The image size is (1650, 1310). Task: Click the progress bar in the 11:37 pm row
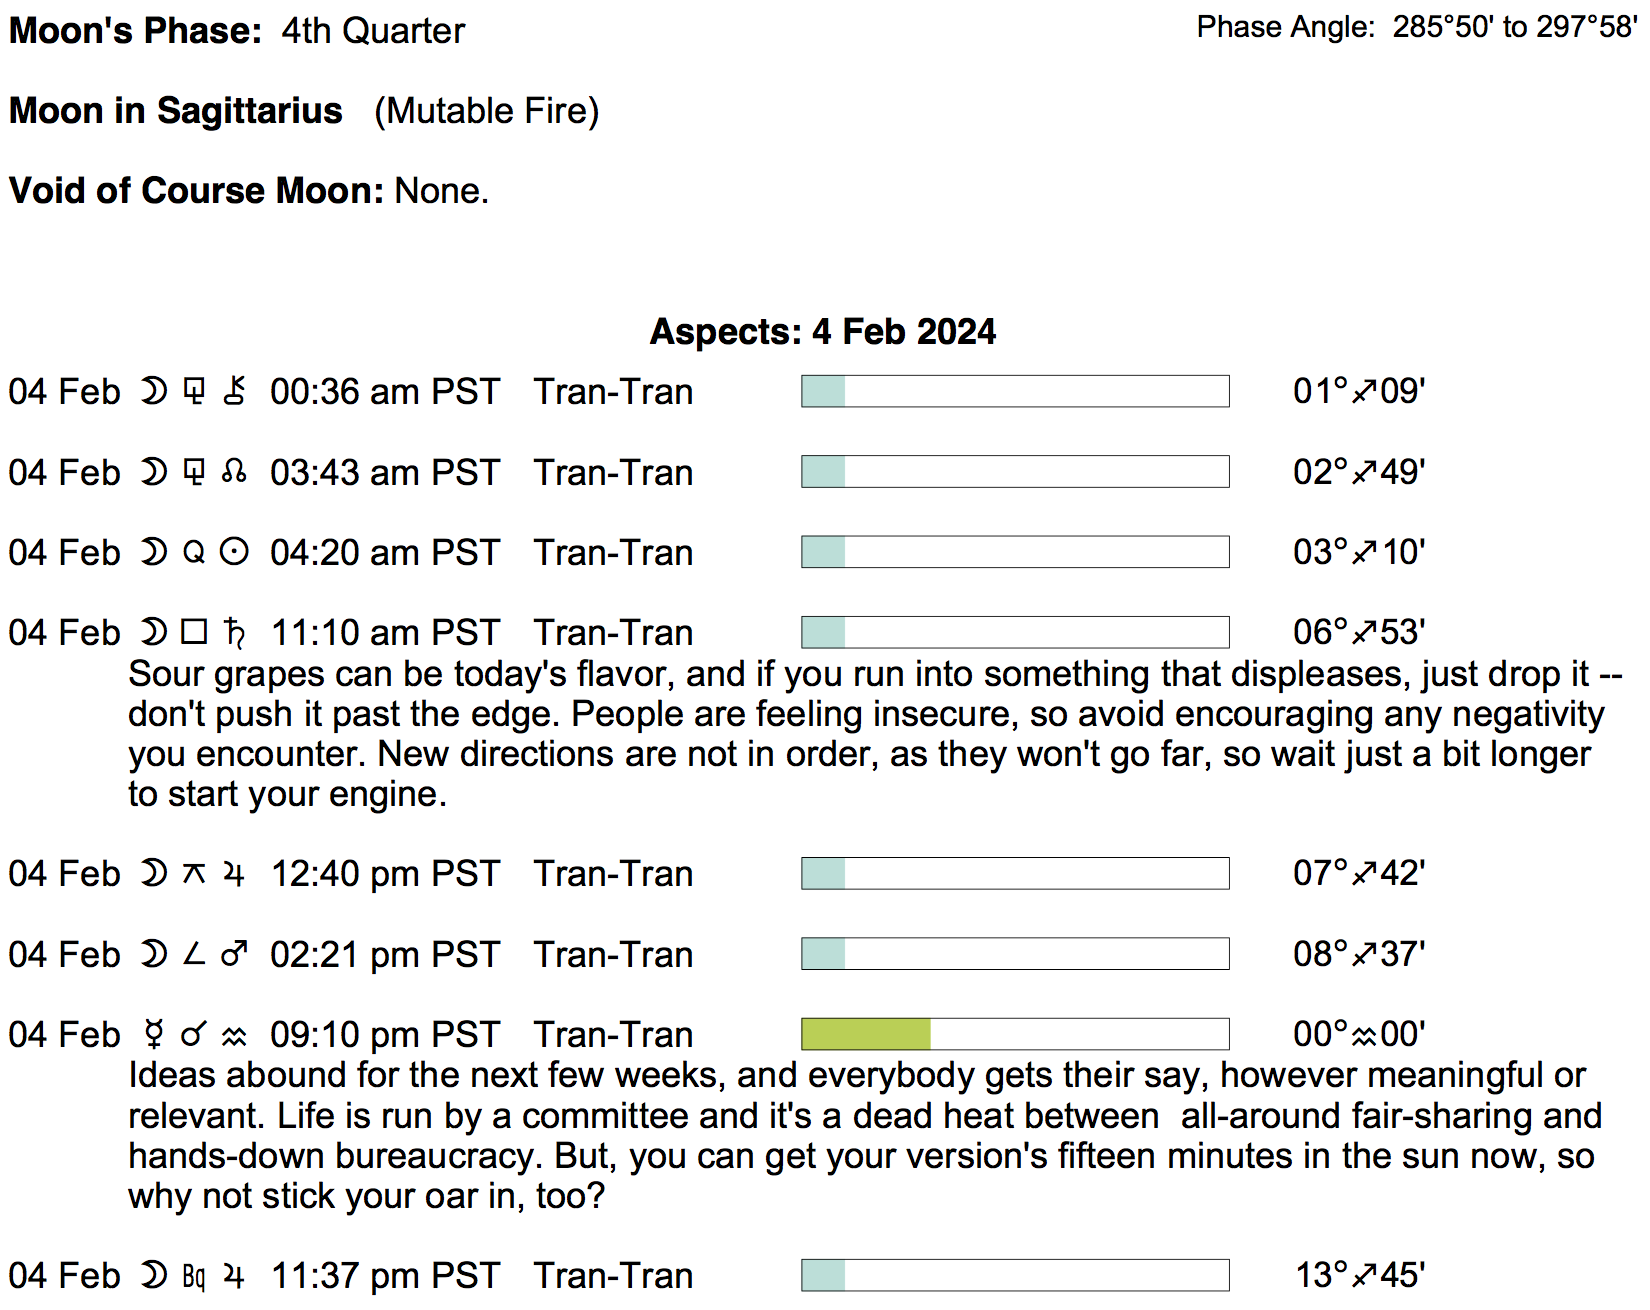(1015, 1275)
